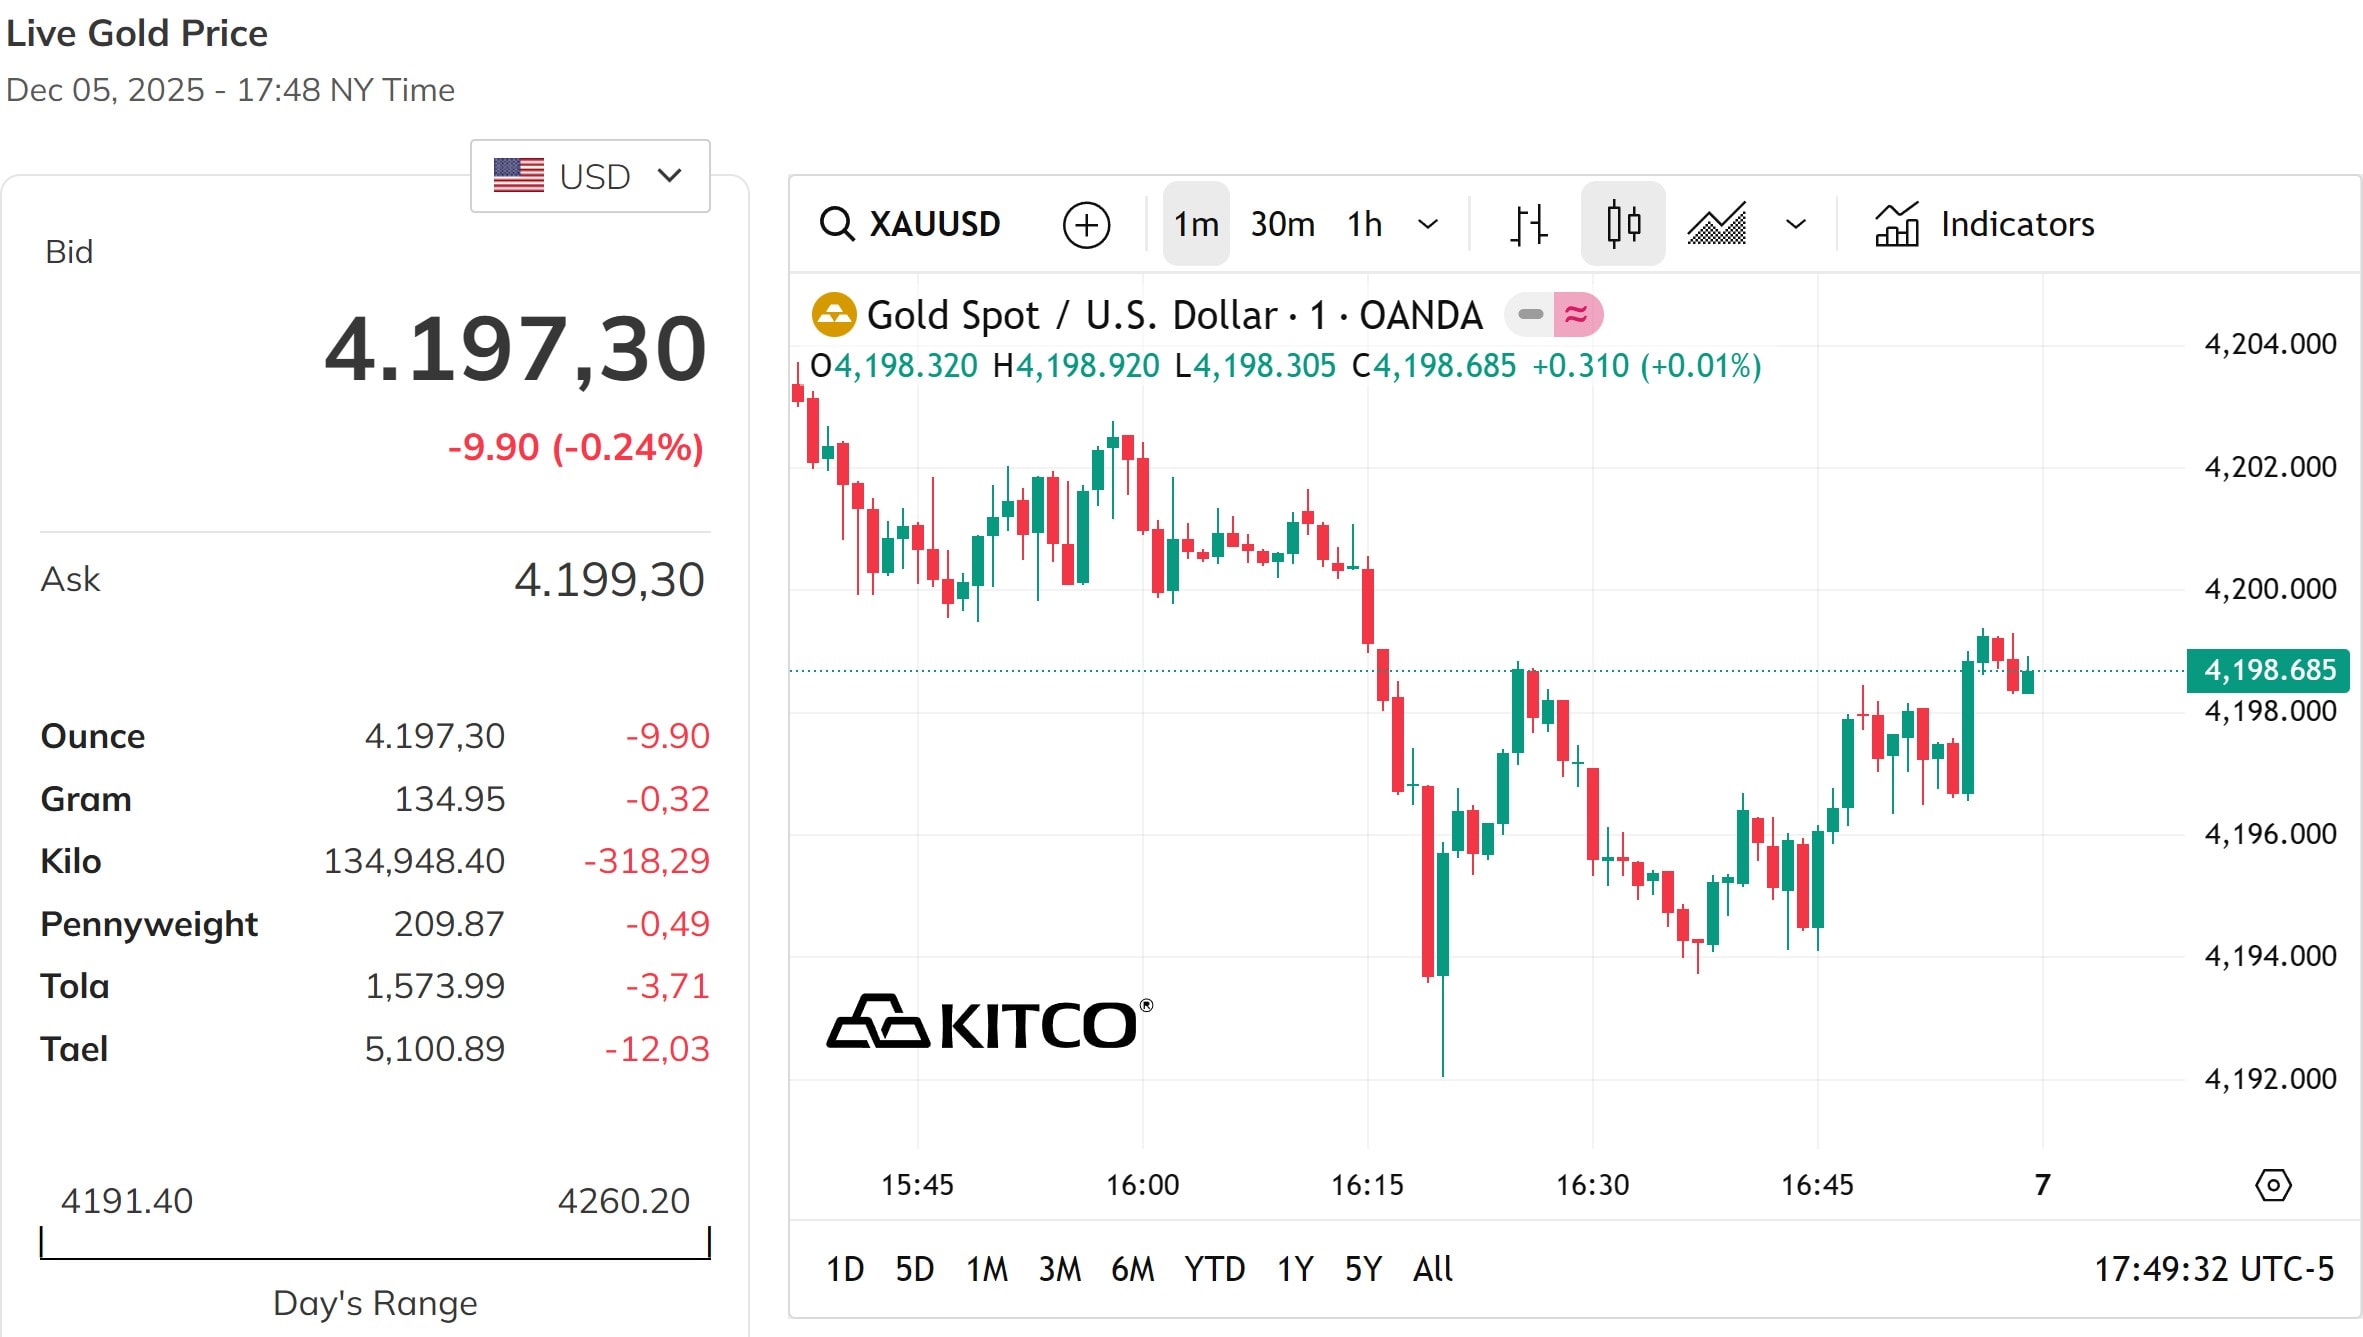Switch chart range to 1D
2363x1337 pixels.
(845, 1268)
